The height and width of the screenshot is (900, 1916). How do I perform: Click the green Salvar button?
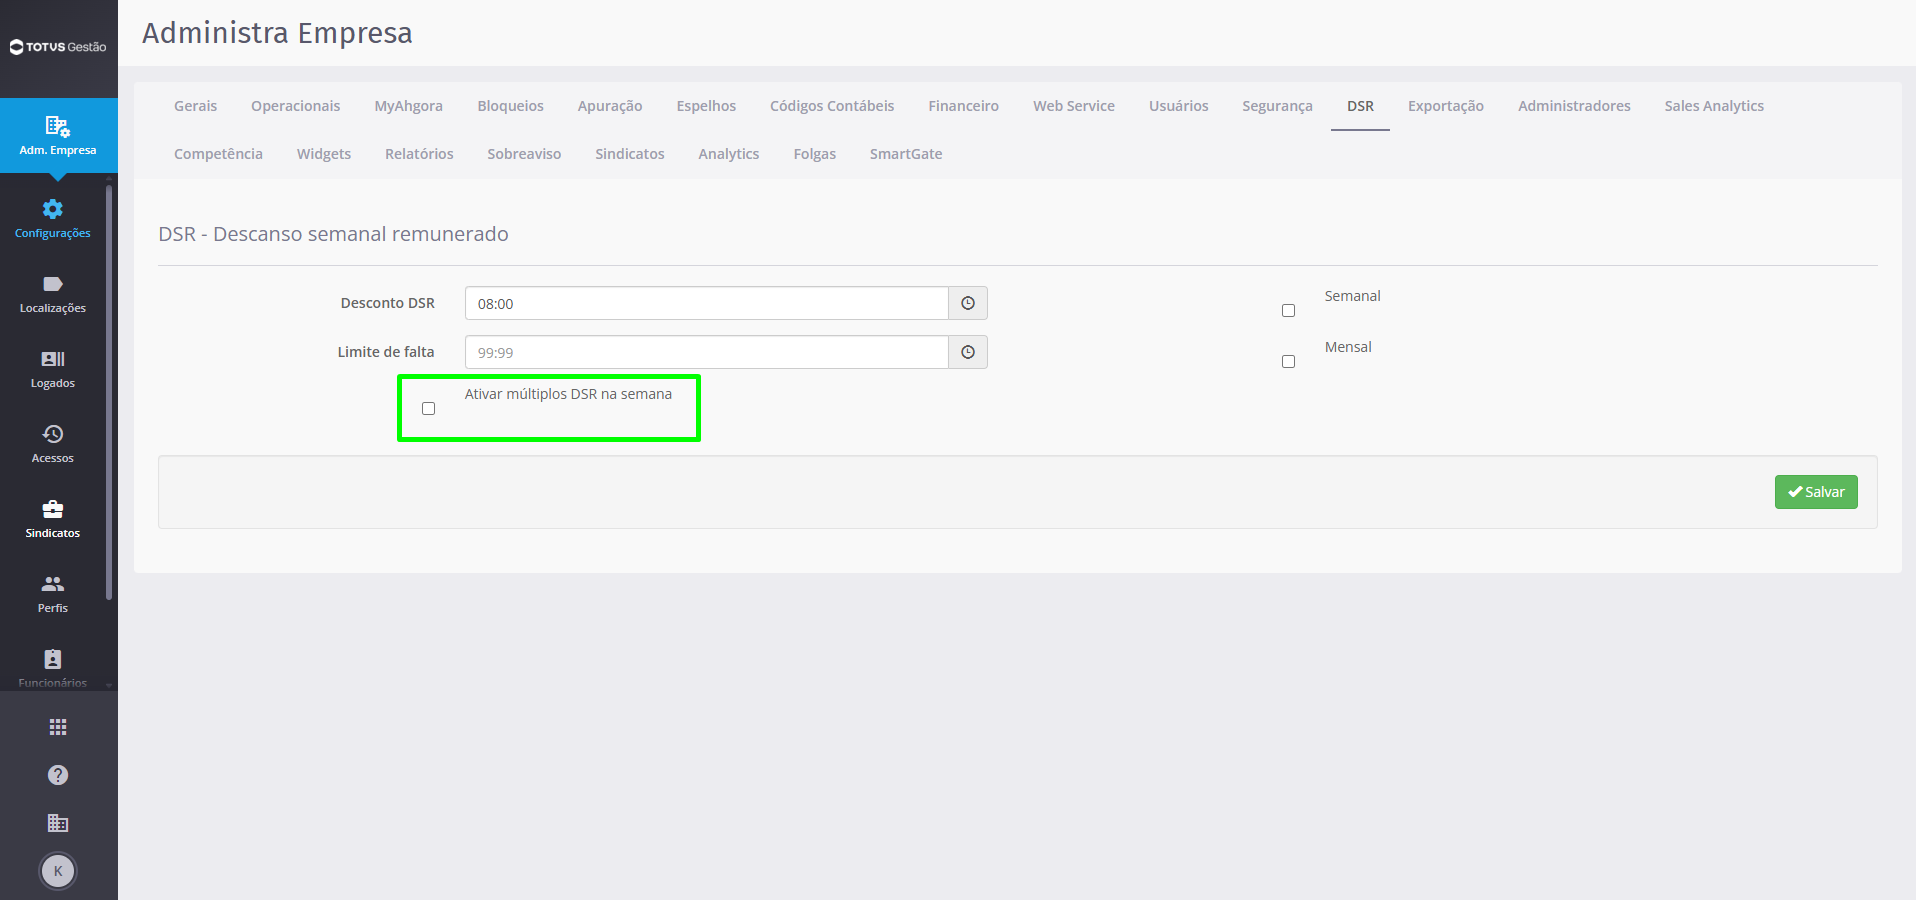(1816, 492)
